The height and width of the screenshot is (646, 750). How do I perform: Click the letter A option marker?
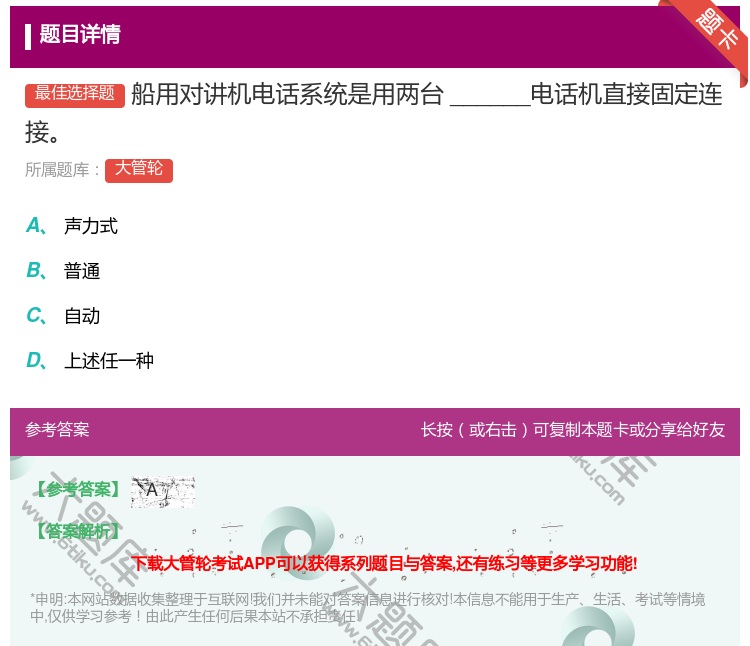click(x=36, y=225)
